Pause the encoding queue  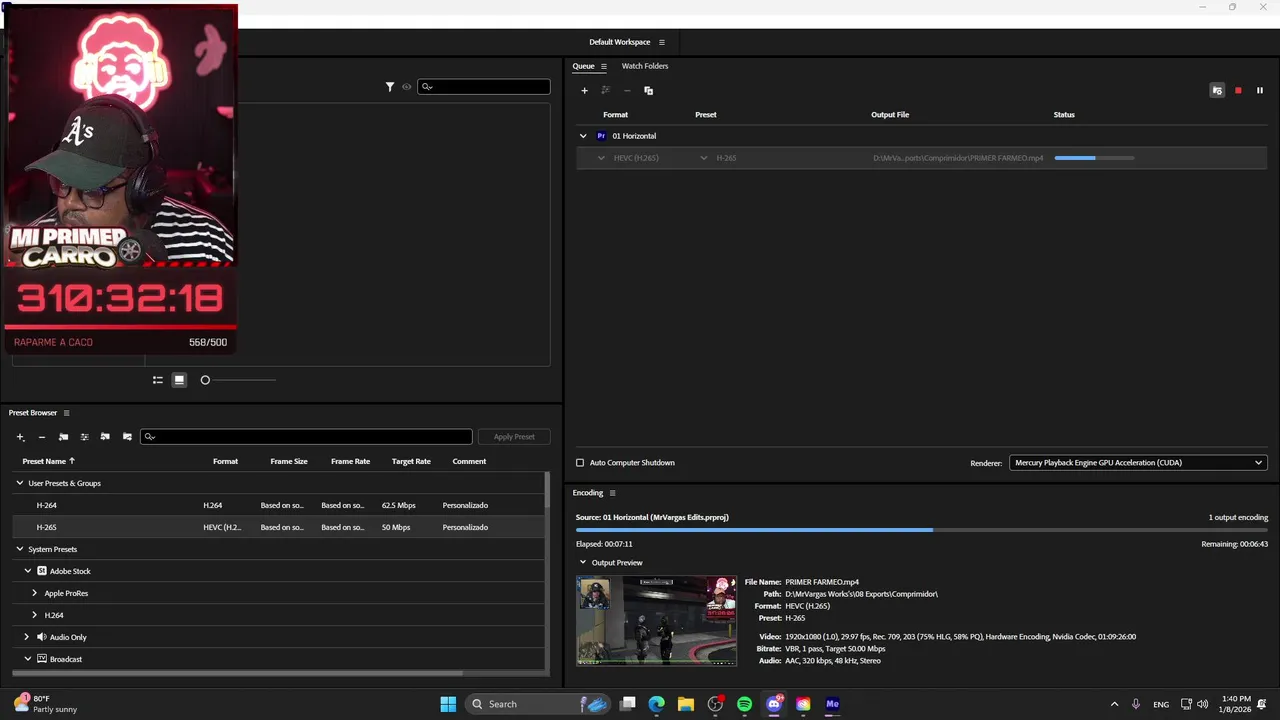1260,91
